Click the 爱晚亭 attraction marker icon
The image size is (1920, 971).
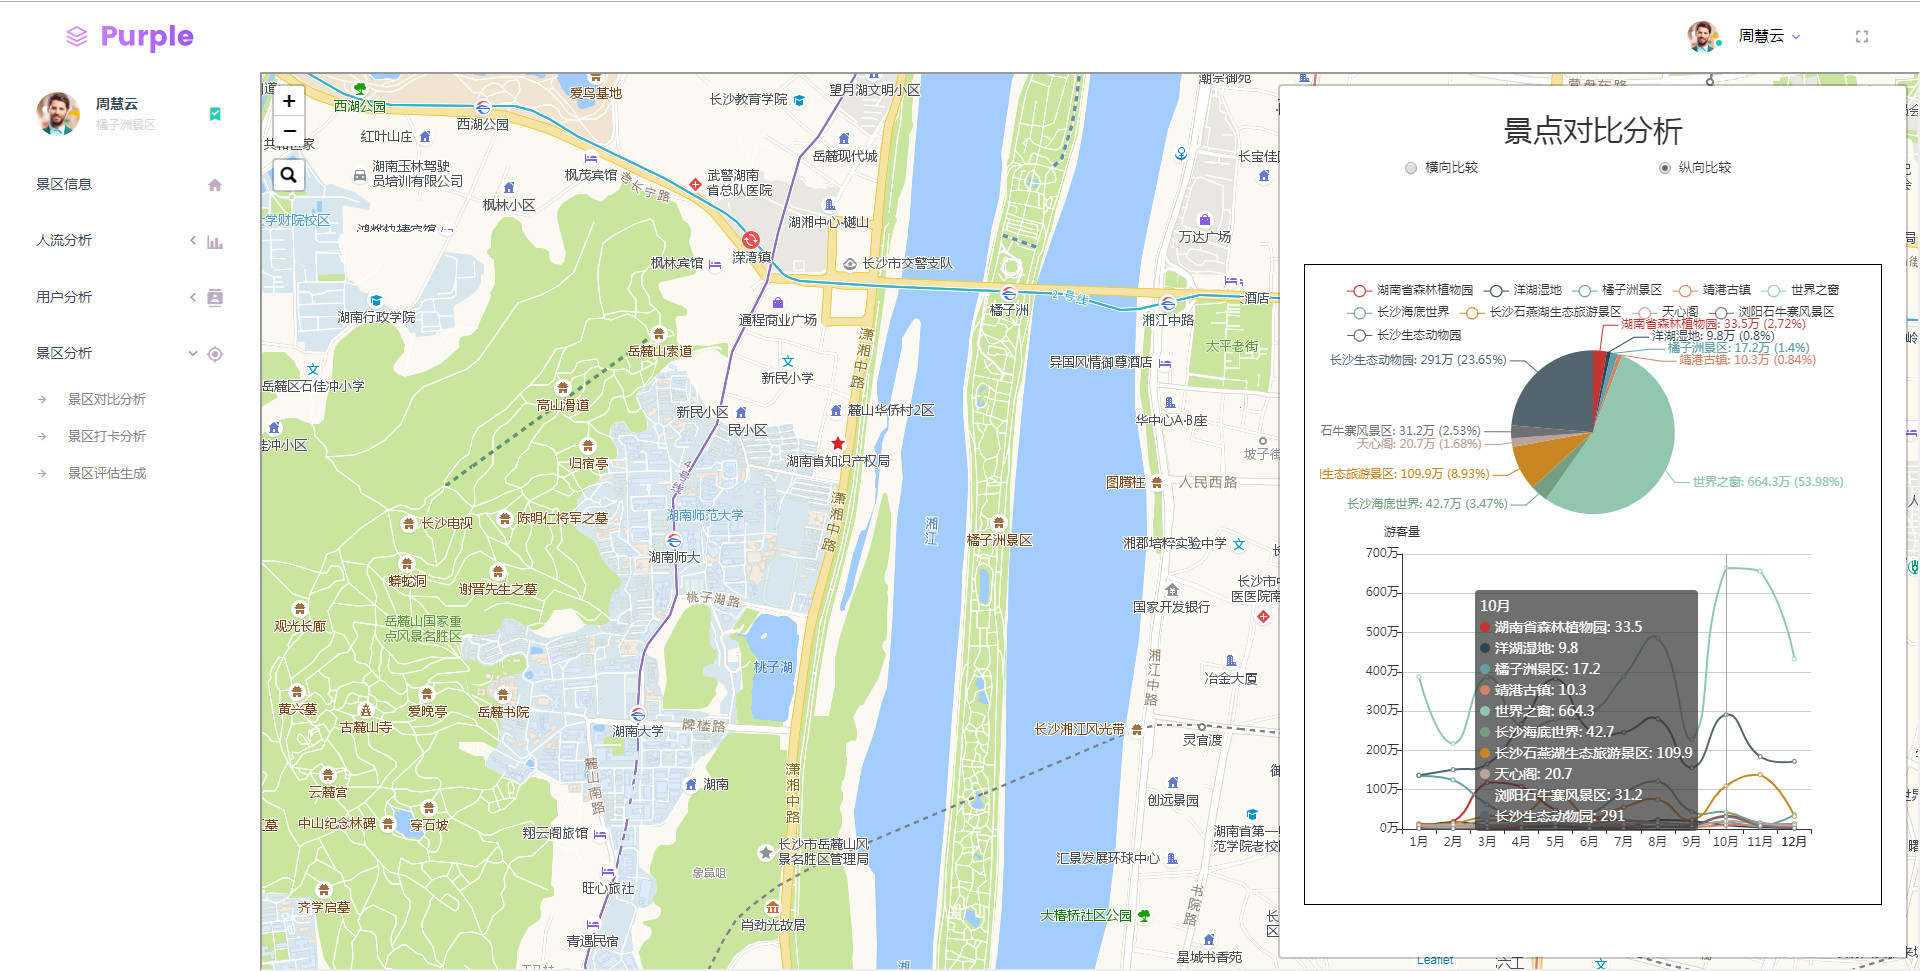pyautogui.click(x=427, y=694)
